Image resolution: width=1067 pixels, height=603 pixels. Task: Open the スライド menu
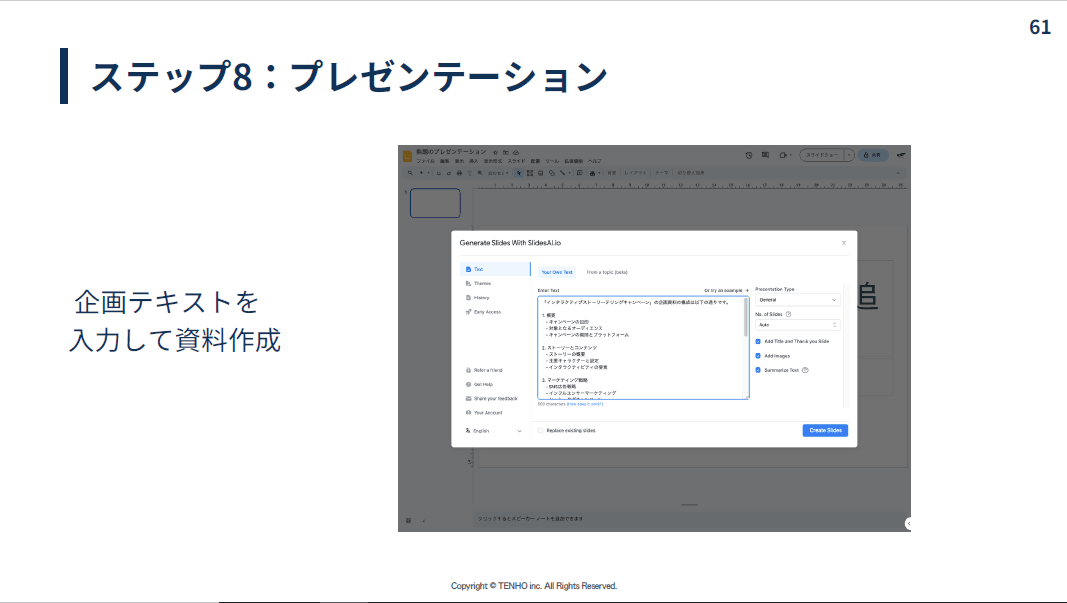(x=516, y=161)
